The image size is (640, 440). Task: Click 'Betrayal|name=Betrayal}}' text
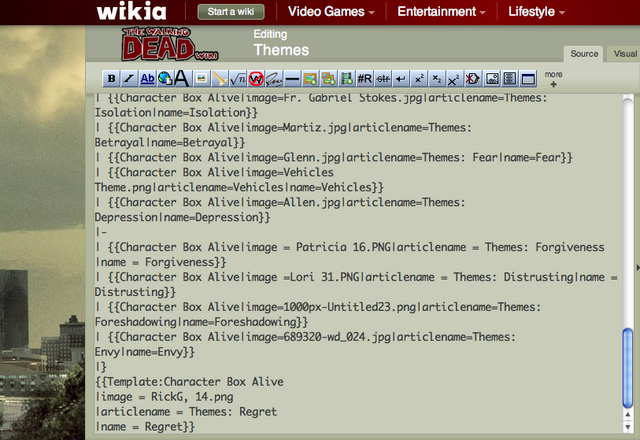click(170, 142)
